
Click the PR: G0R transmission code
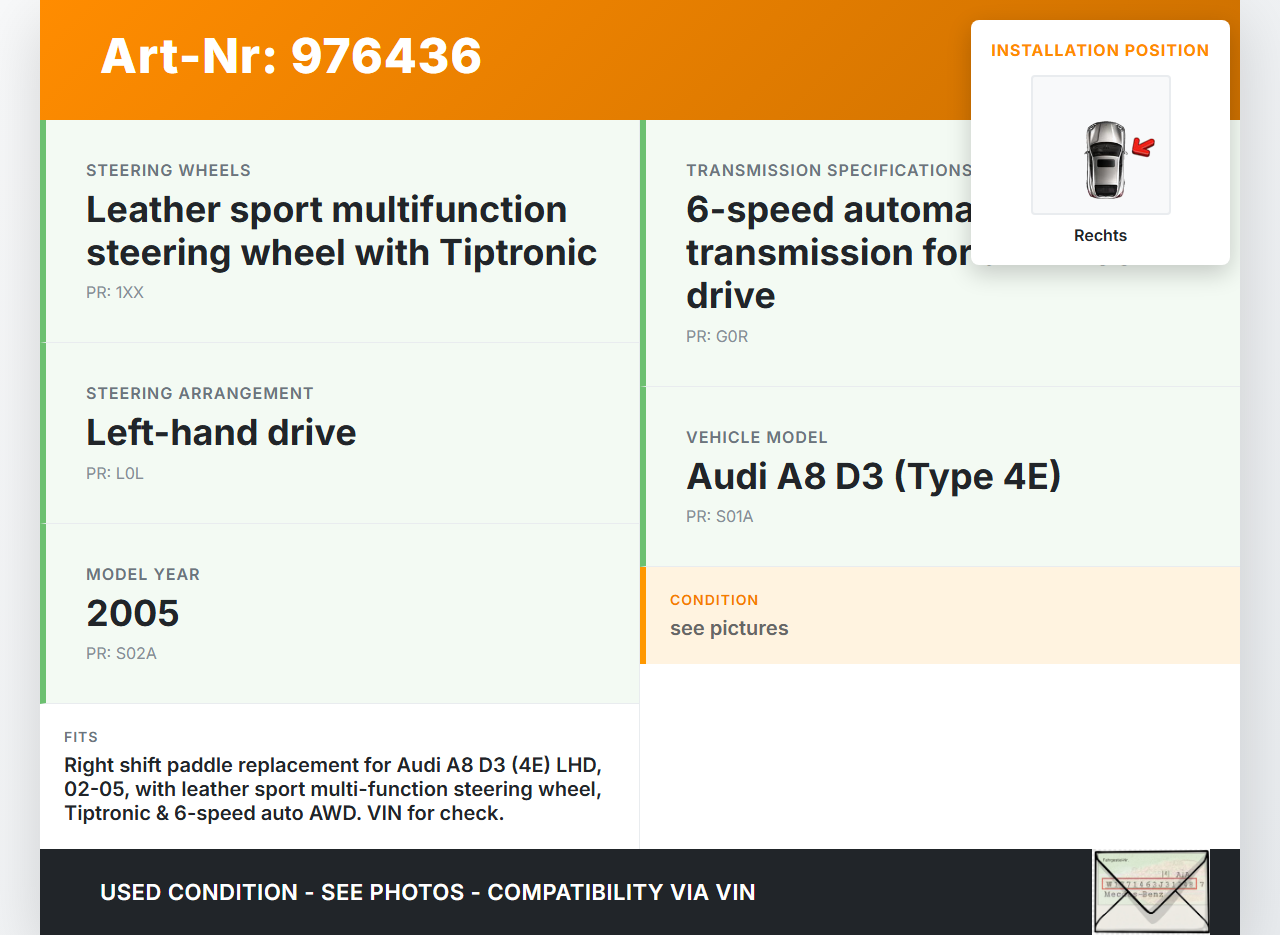[x=717, y=337]
